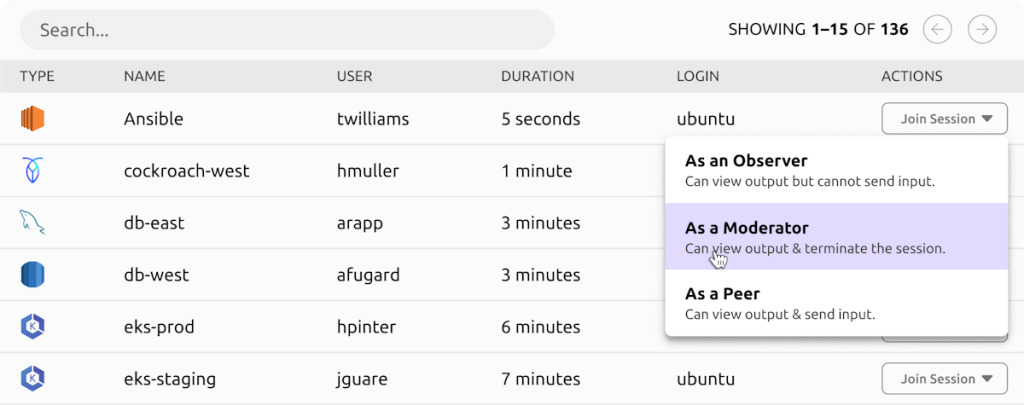Viewport: 1024px width, 405px height.
Task: Sort by the NAME column header
Action: [144, 76]
